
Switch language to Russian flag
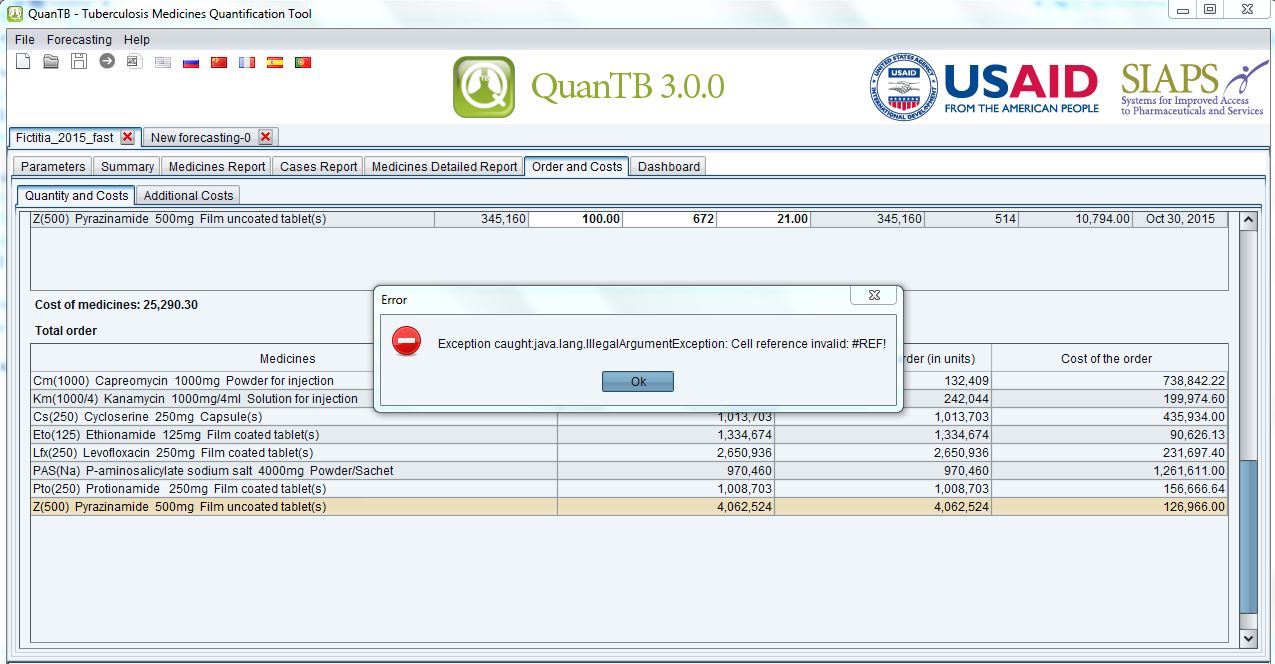(191, 62)
